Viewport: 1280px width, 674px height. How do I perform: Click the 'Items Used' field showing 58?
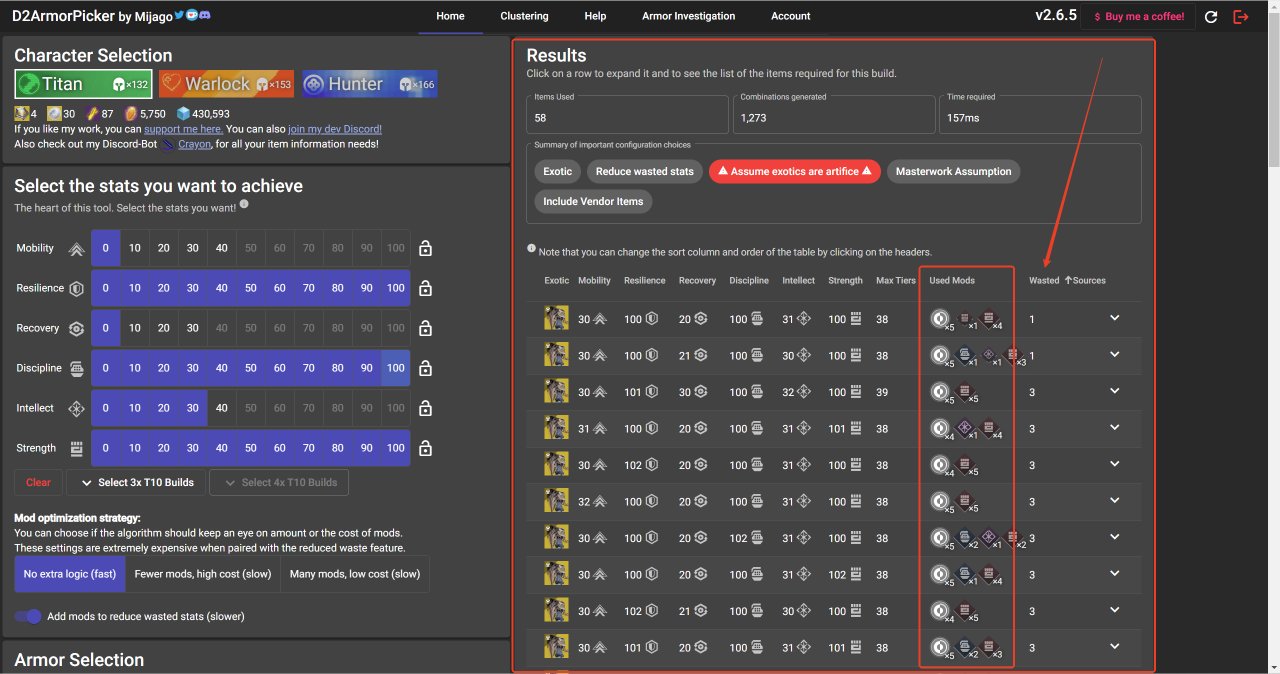pos(627,114)
